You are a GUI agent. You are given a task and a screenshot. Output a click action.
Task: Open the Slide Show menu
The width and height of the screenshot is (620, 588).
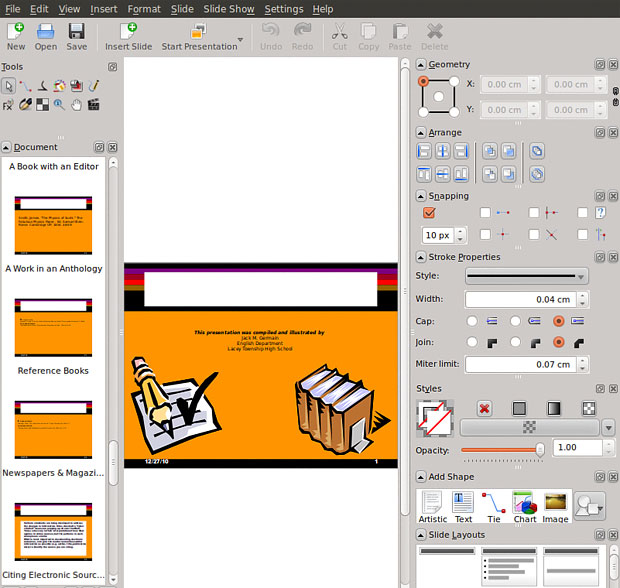click(x=229, y=9)
